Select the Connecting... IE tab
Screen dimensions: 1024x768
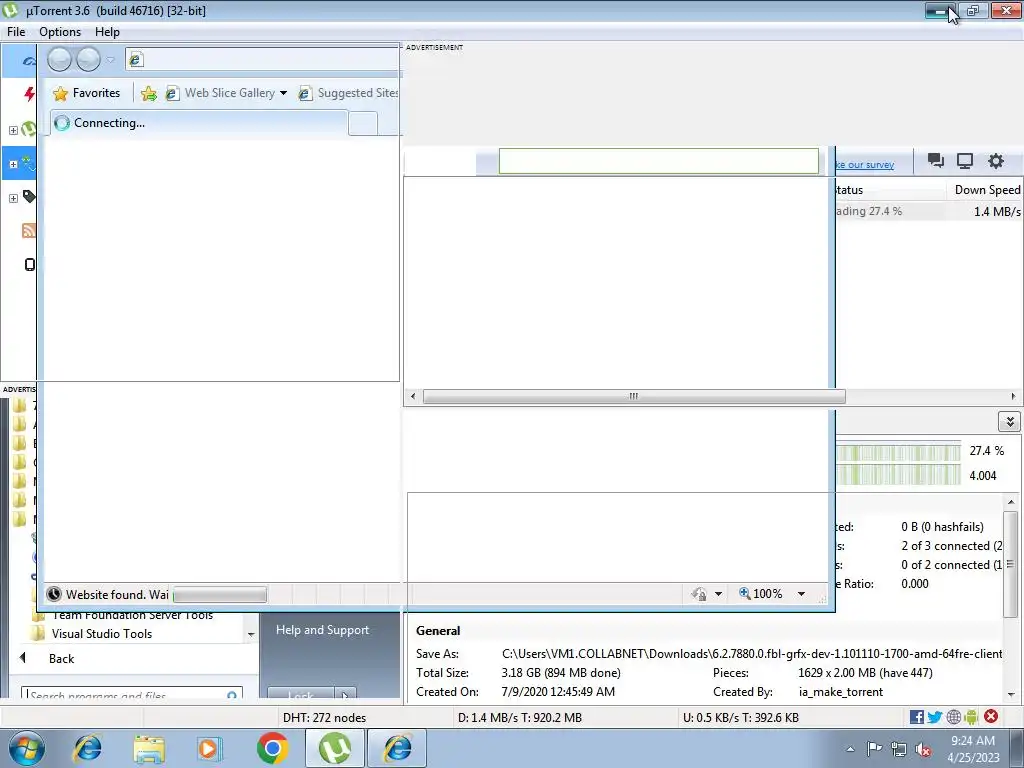click(199, 123)
